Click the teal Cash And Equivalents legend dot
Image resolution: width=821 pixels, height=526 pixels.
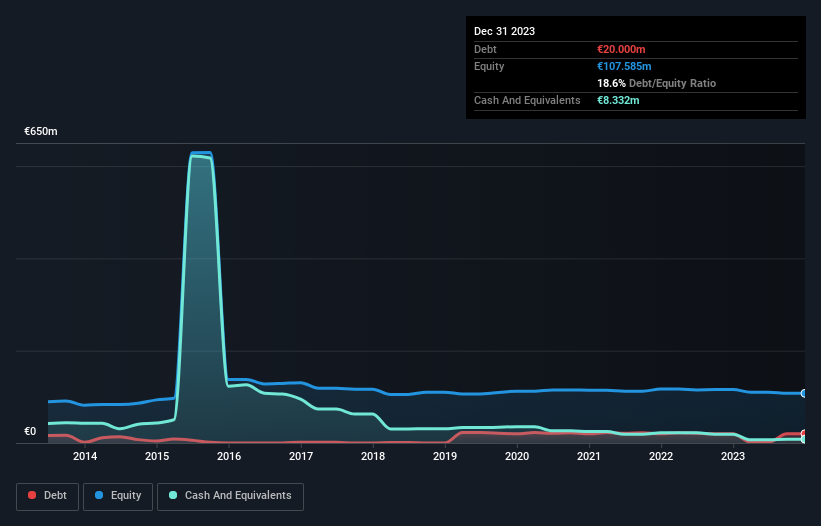[173, 495]
